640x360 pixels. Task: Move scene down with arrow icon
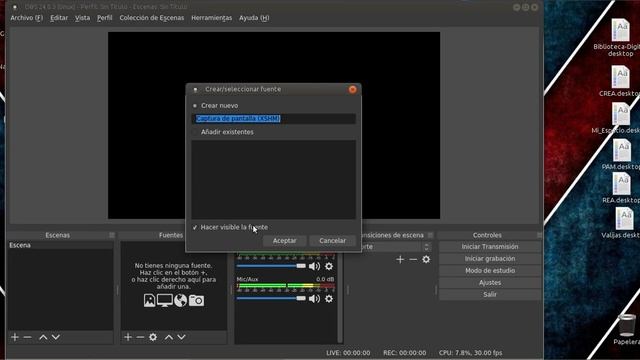[x=56, y=337]
